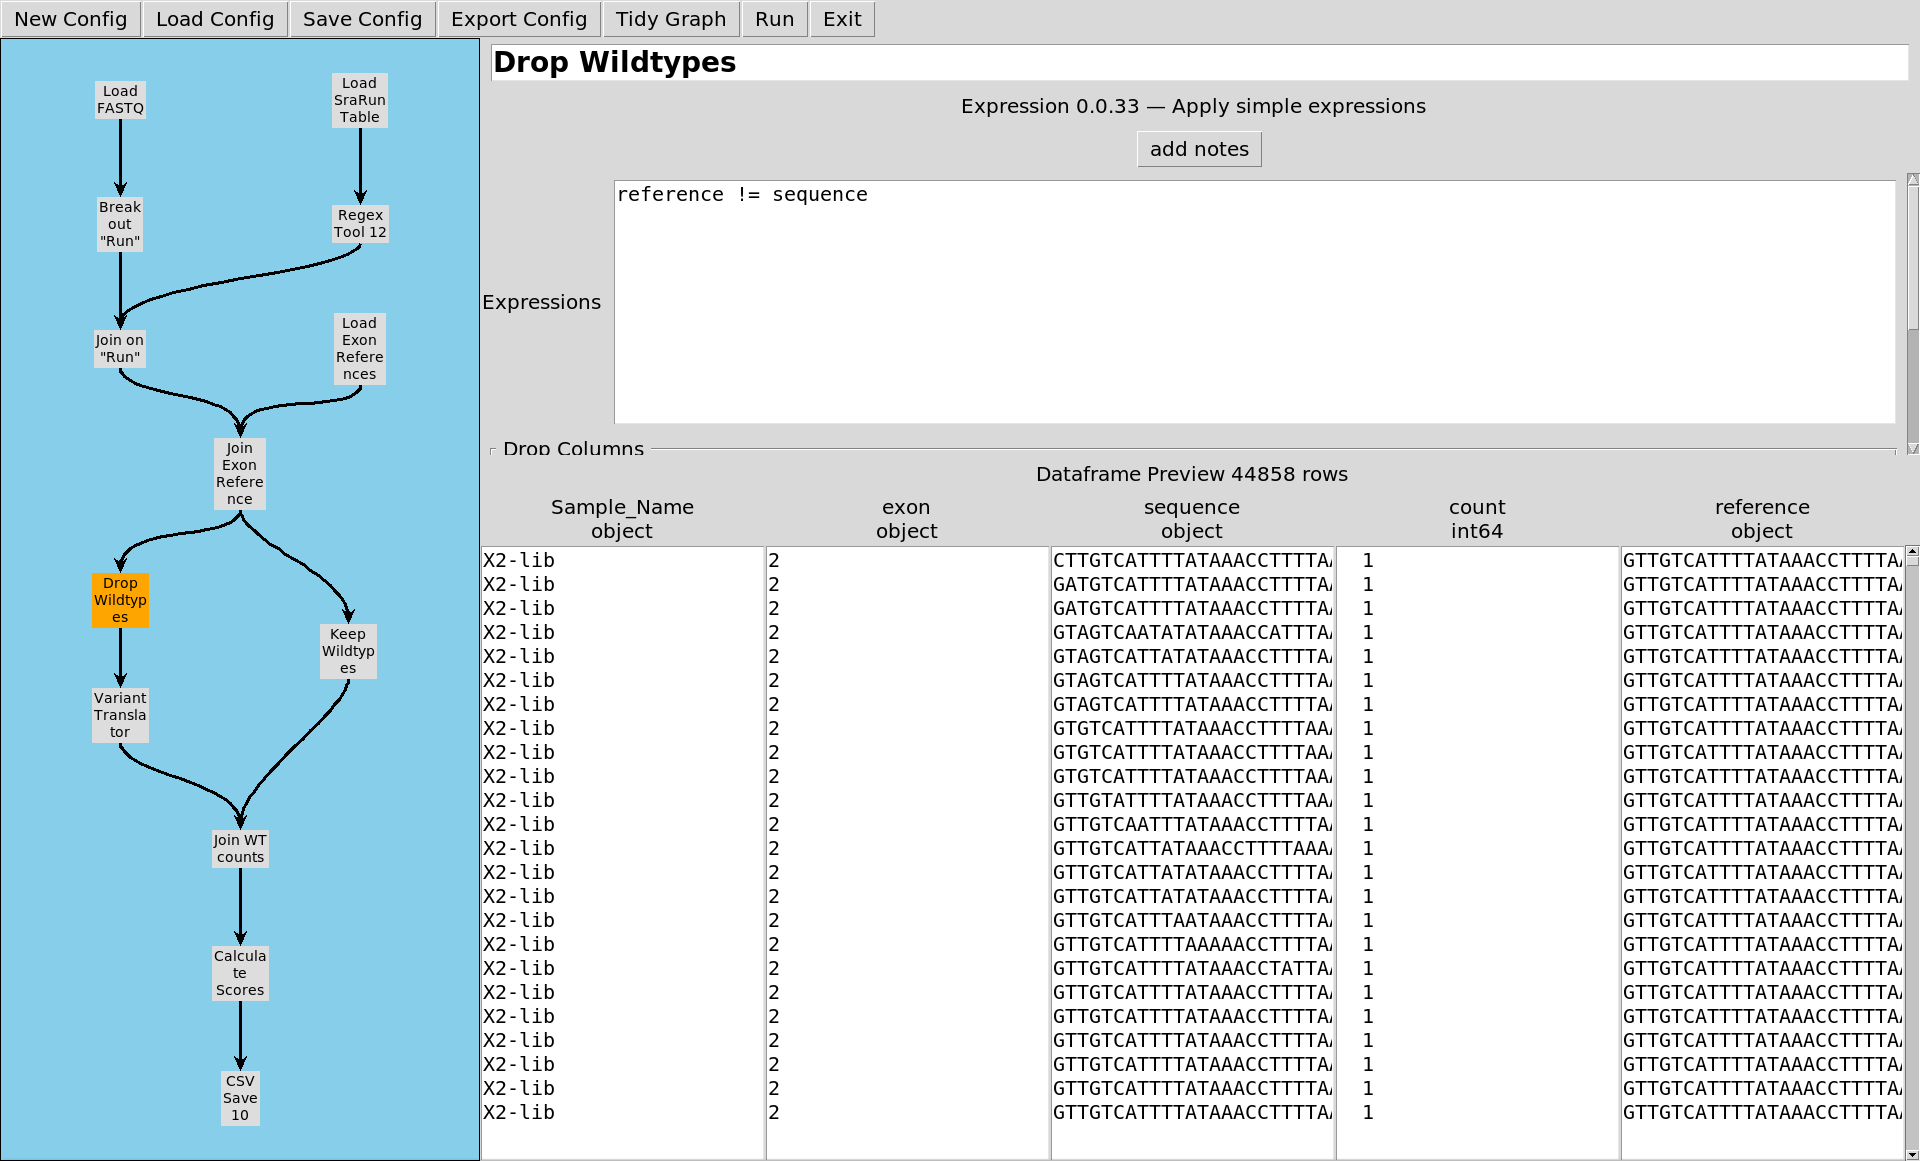
Task: Click the settings panel scrollbar down arrow
Action: [1912, 449]
